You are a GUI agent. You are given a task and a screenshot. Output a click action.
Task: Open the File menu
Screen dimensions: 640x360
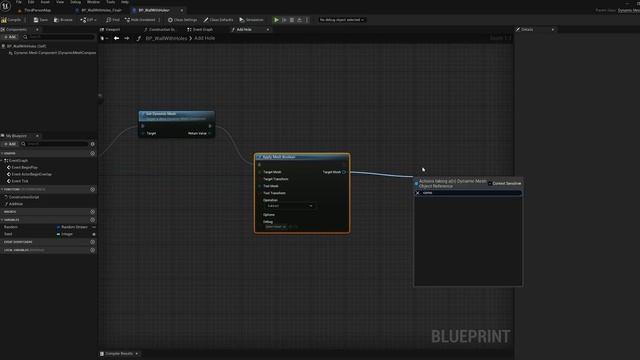(19, 2)
